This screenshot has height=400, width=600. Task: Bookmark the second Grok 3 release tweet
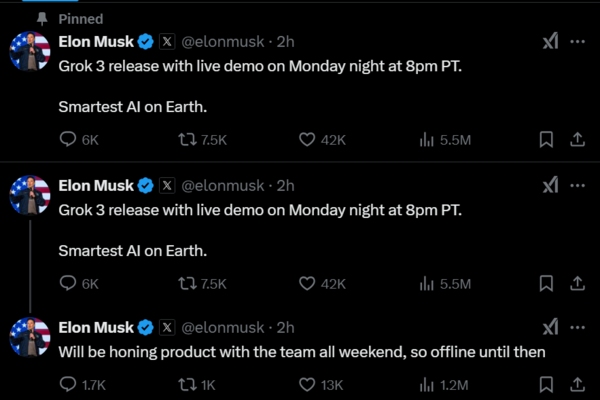click(x=546, y=283)
